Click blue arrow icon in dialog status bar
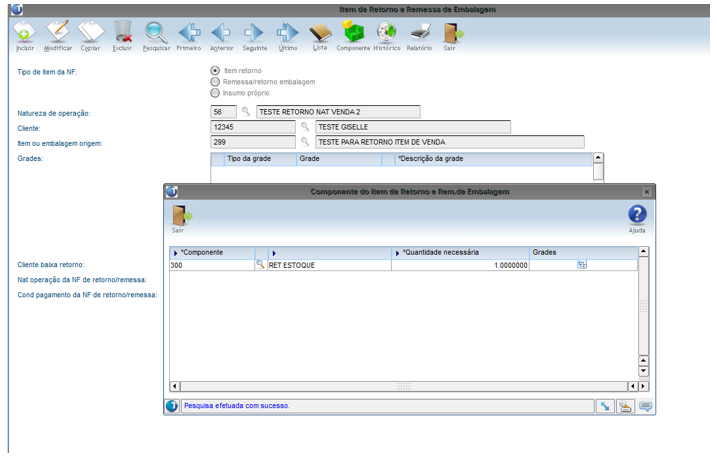 coord(605,405)
